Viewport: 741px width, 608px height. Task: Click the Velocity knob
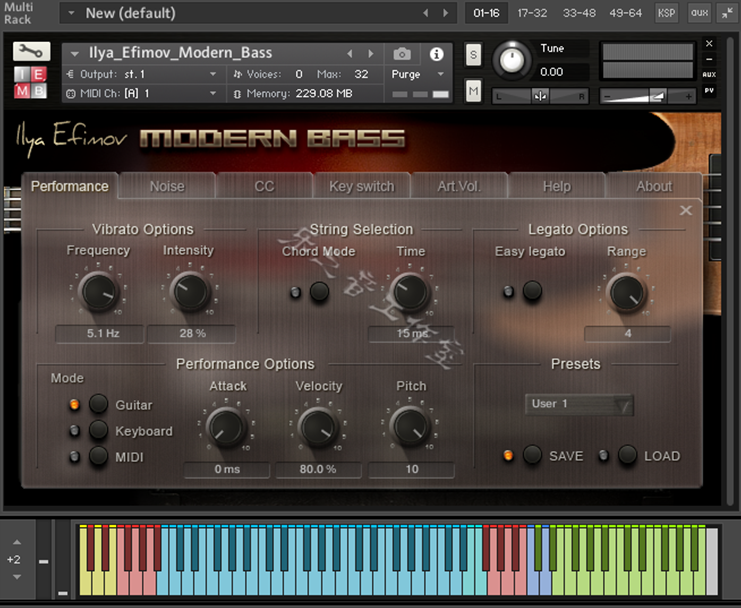(318, 428)
